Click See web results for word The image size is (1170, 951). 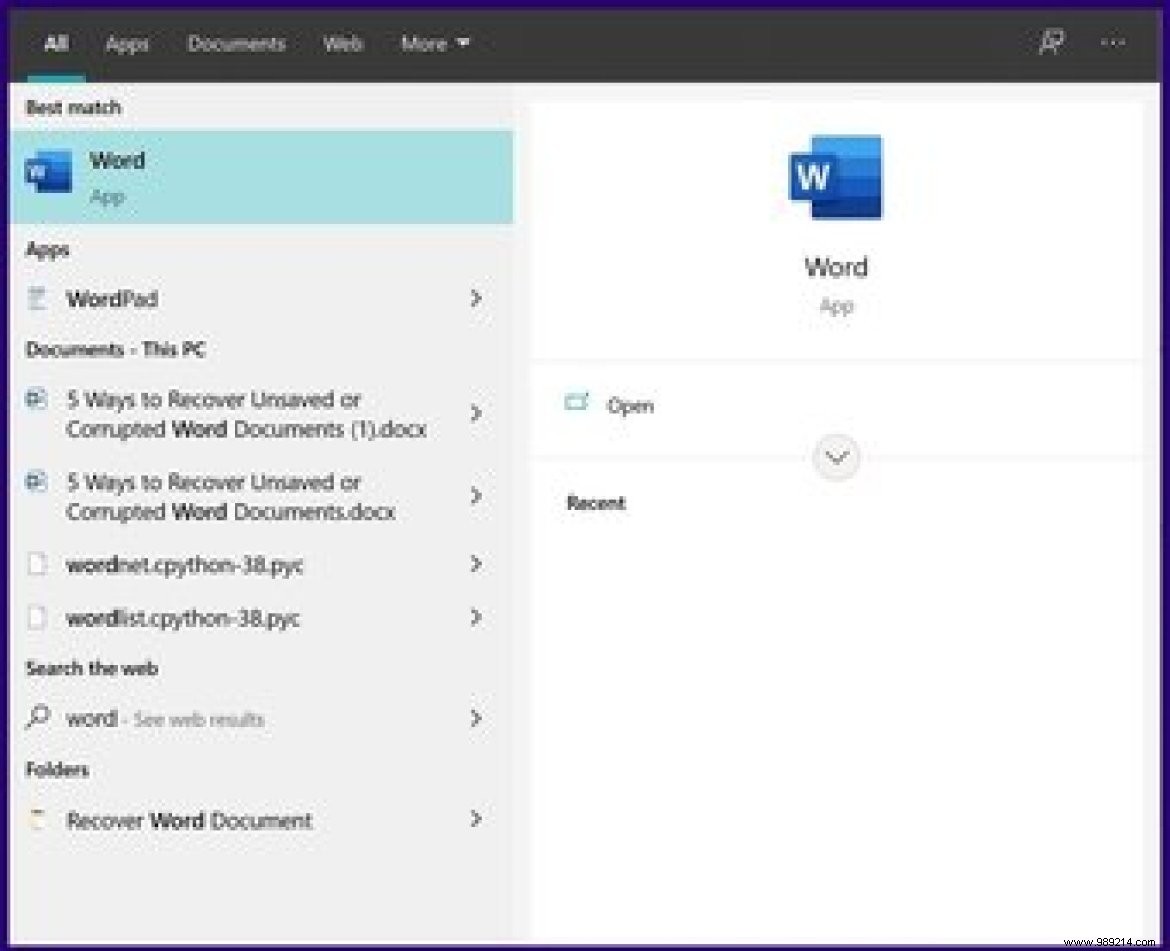pyautogui.click(x=200, y=719)
